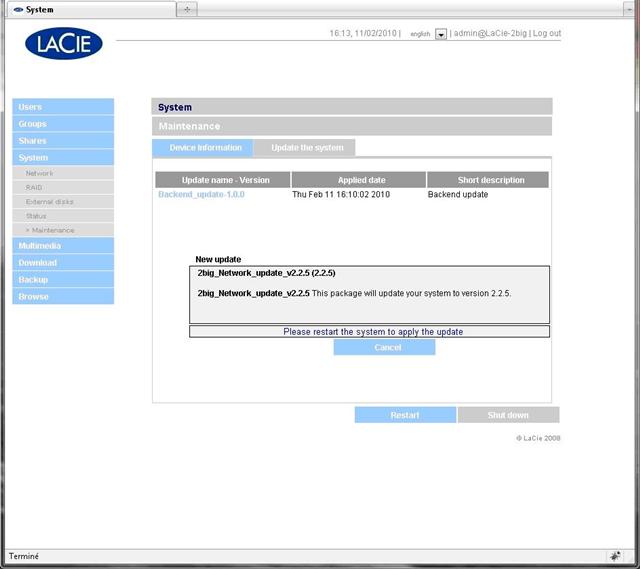This screenshot has height=569, width=640.
Task: Open the Multimedia sidebar section
Action: point(40,246)
